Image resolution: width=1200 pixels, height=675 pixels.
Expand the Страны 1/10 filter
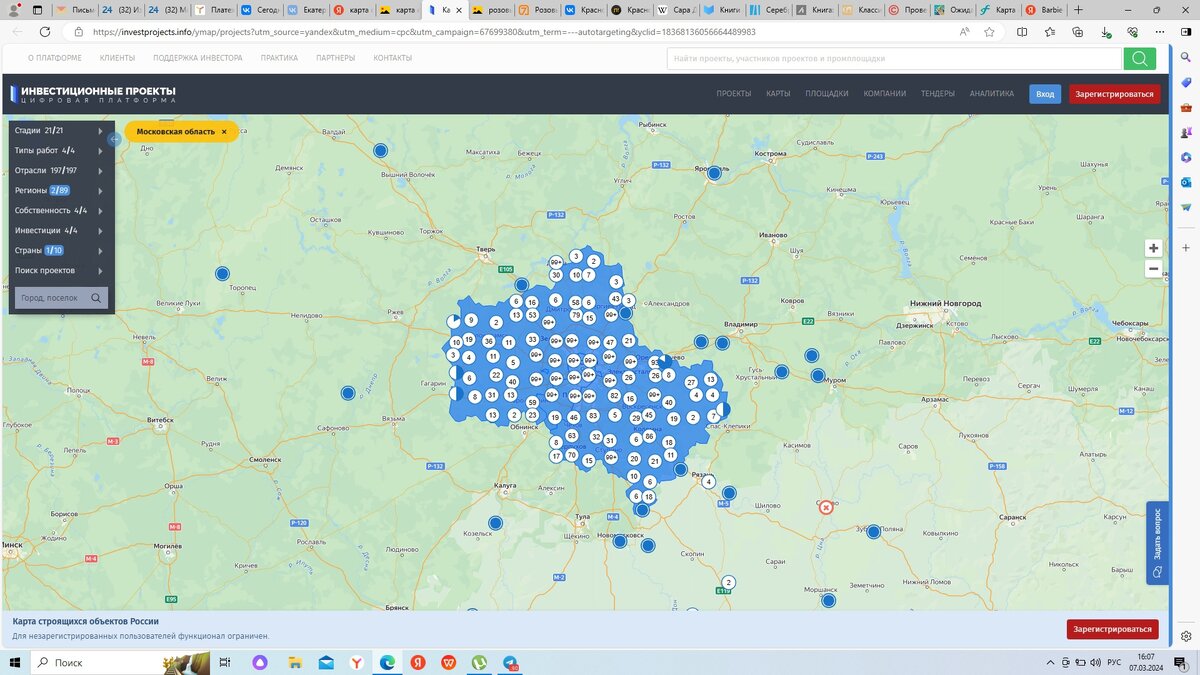coord(60,250)
